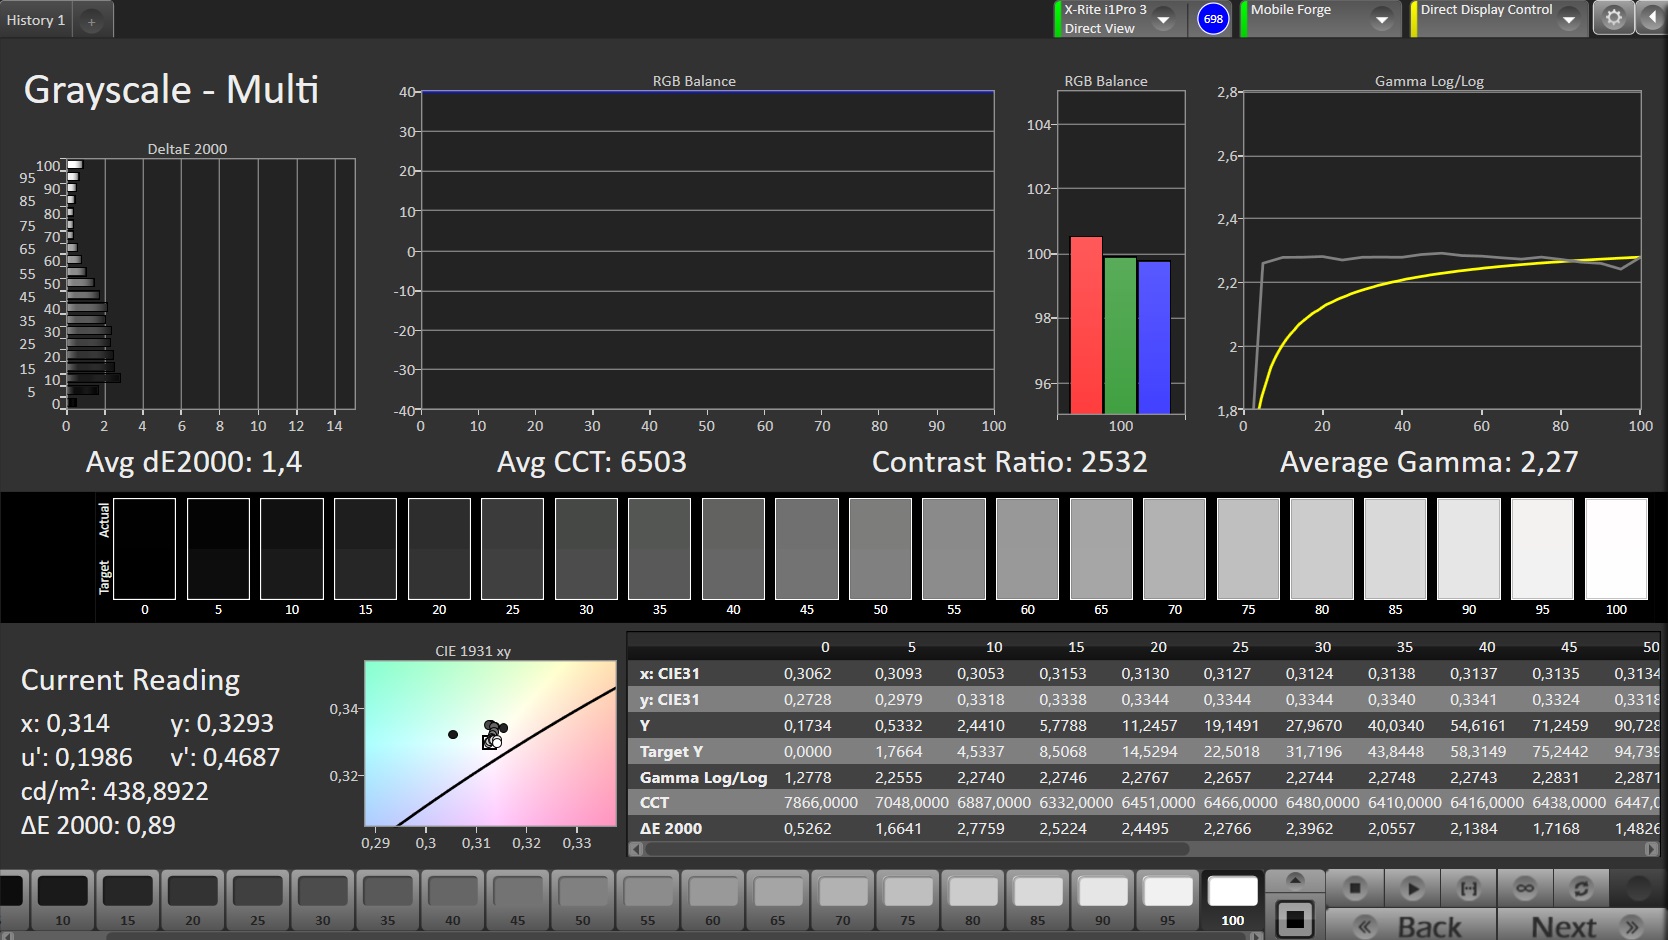Click the stop measurement icon
1668x940 pixels.
(1355, 888)
